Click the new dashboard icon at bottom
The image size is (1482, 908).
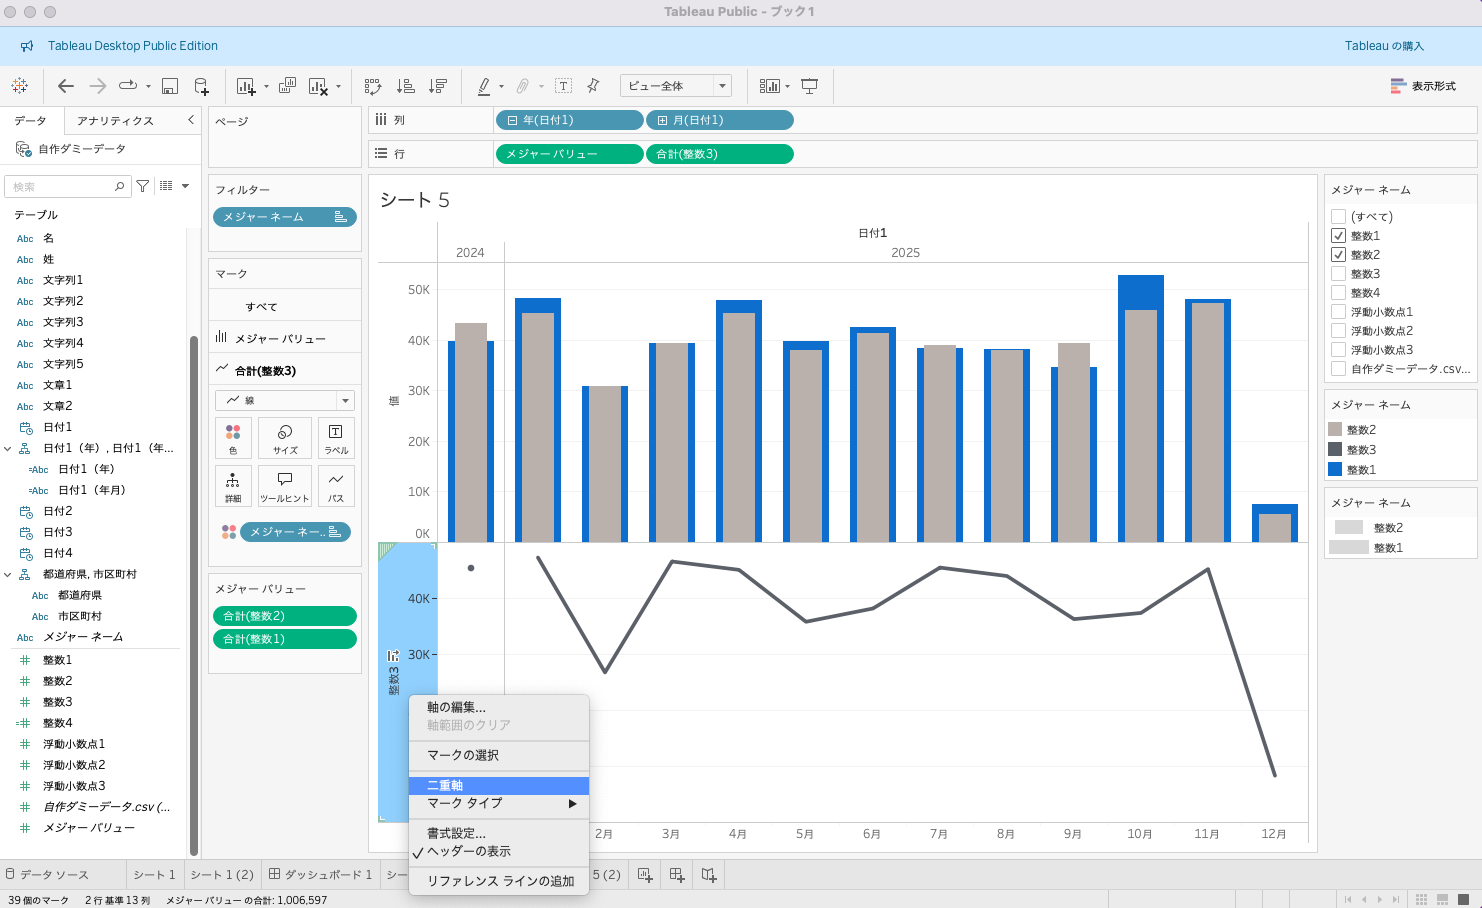pos(677,875)
